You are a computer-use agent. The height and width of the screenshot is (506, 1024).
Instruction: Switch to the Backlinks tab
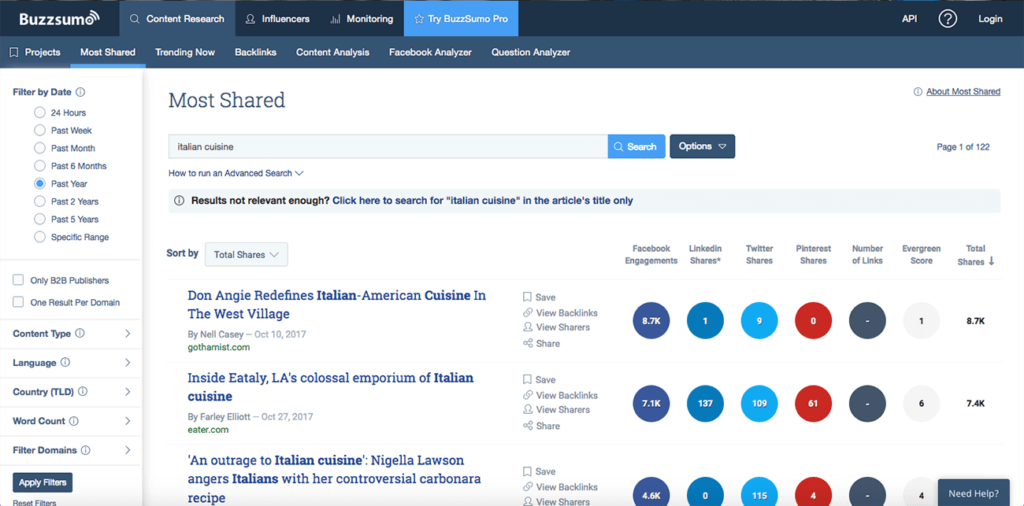(x=255, y=52)
